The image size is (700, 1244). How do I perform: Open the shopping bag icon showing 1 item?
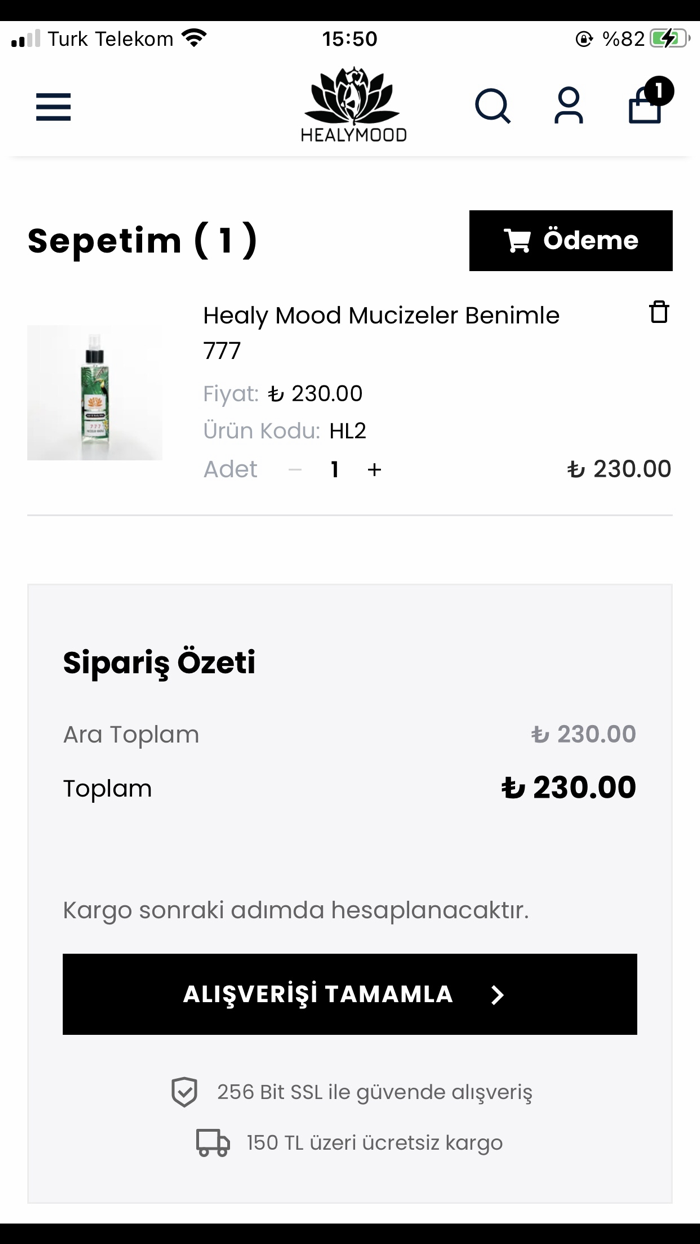[644, 108]
